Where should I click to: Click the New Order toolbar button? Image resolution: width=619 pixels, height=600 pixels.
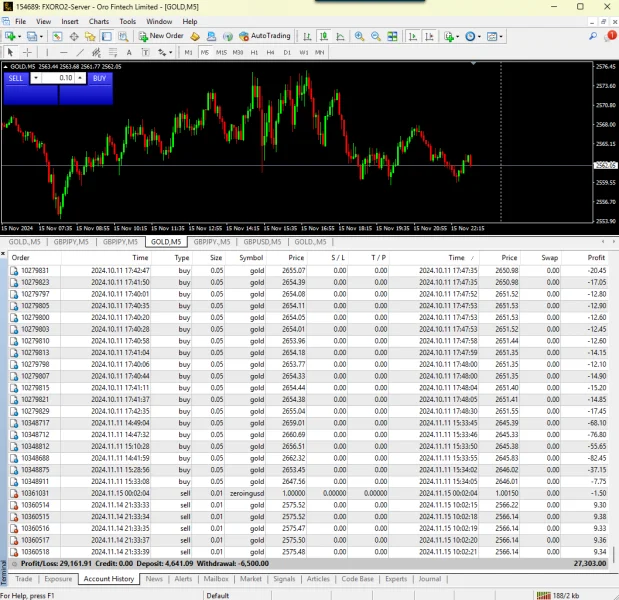pyautogui.click(x=160, y=36)
